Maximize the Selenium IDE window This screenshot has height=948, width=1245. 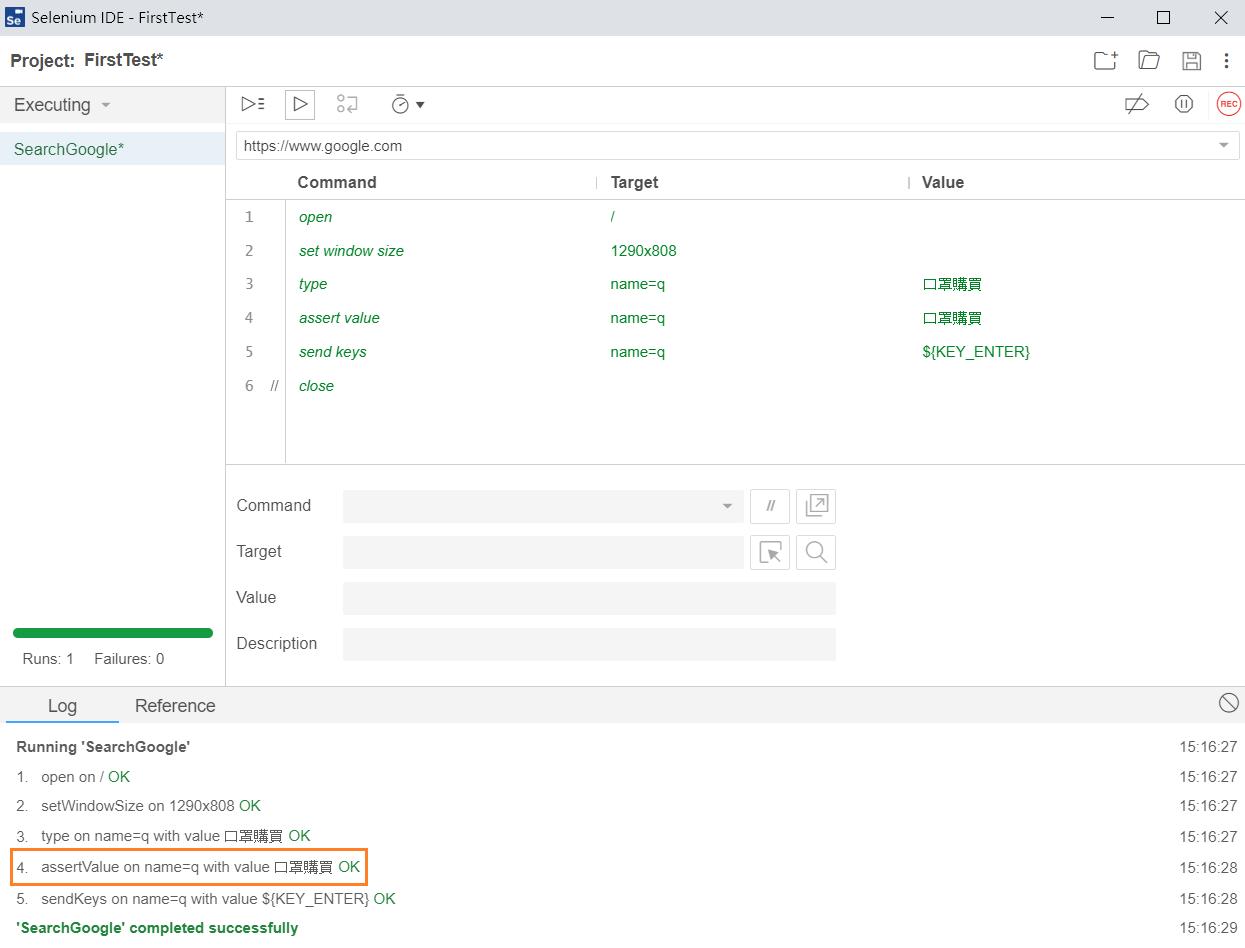tap(1163, 18)
